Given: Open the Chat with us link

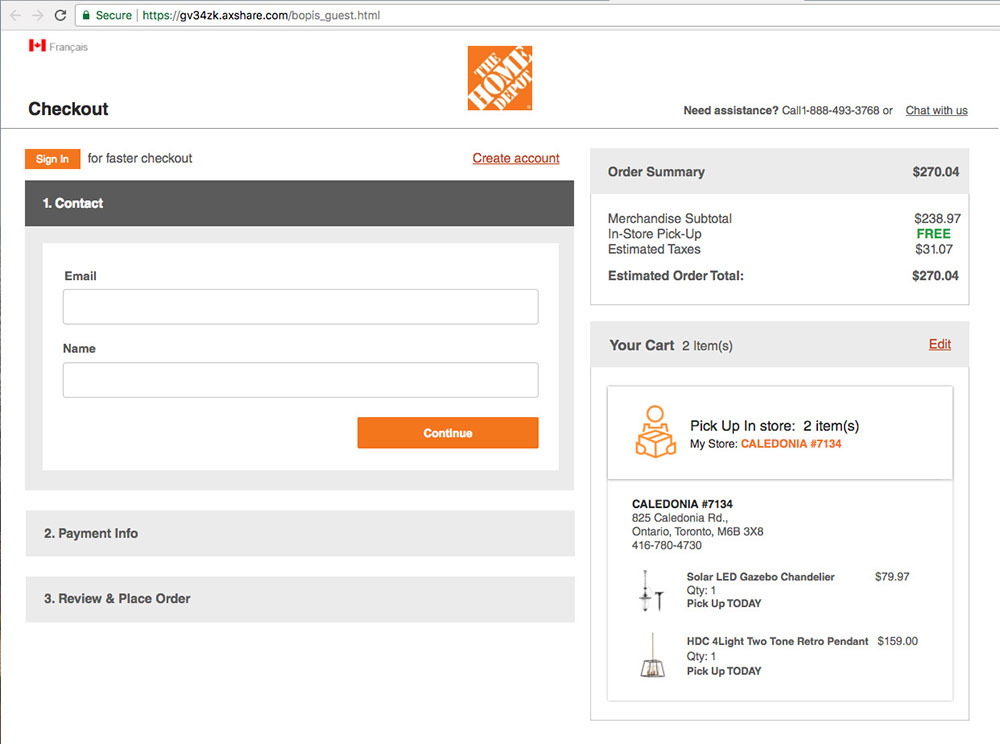Looking at the screenshot, I should 936,111.
